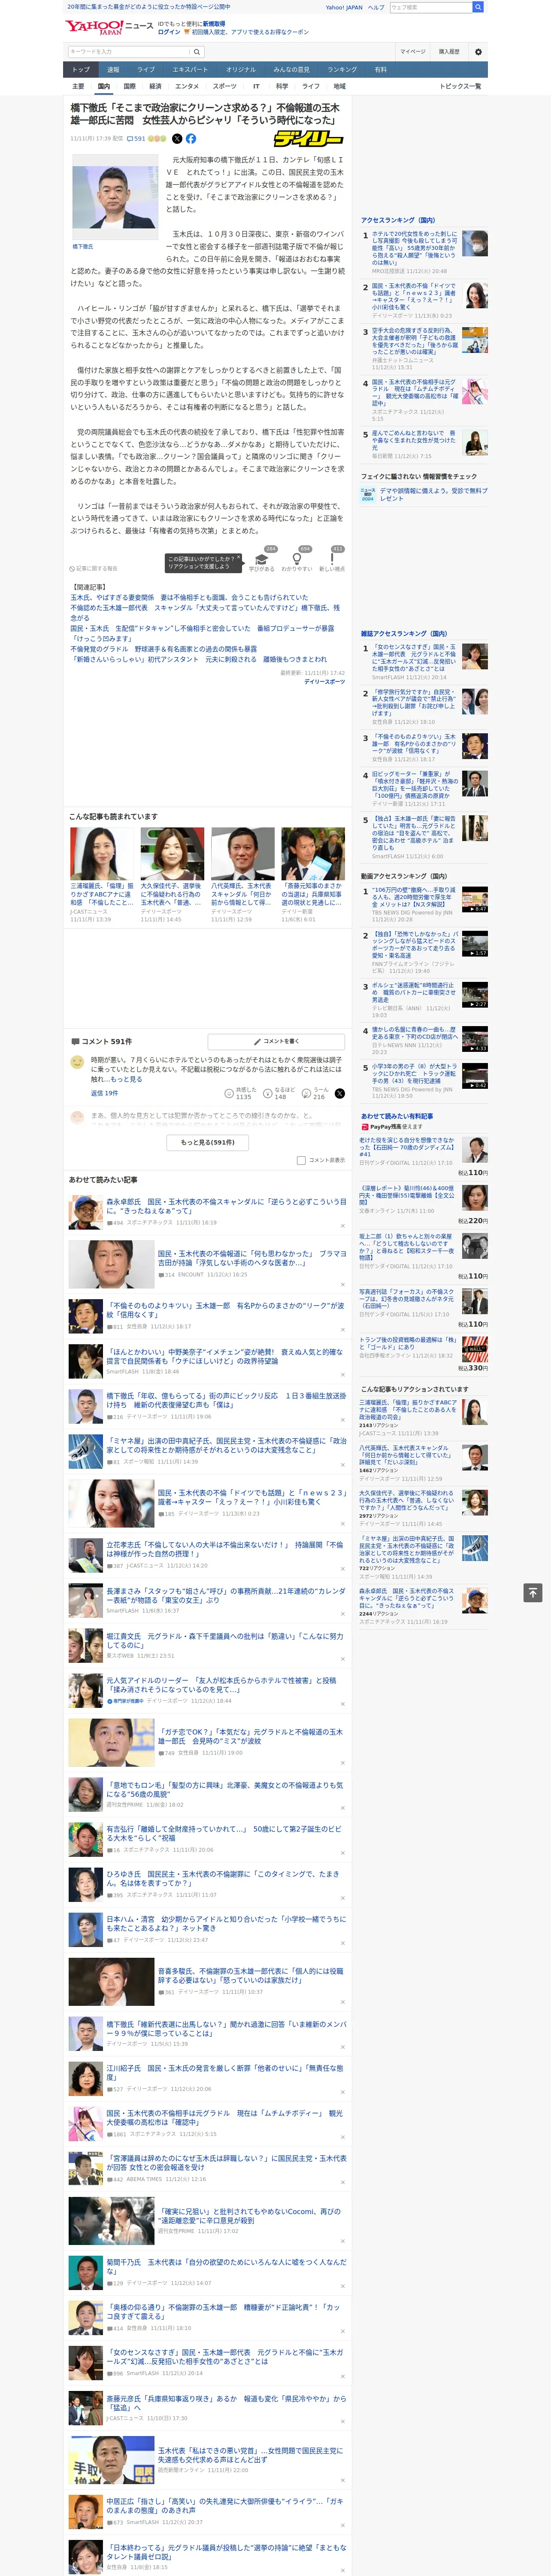Open the comment count 591 bubble under headline
Image resolution: width=551 pixels, height=2576 pixels.
coord(135,139)
